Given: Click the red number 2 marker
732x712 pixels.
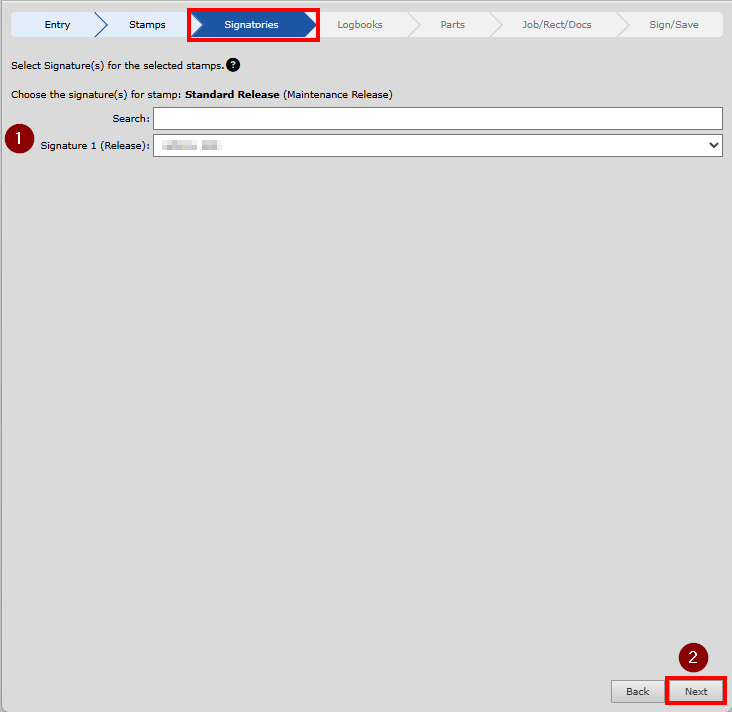Looking at the screenshot, I should pos(694,657).
